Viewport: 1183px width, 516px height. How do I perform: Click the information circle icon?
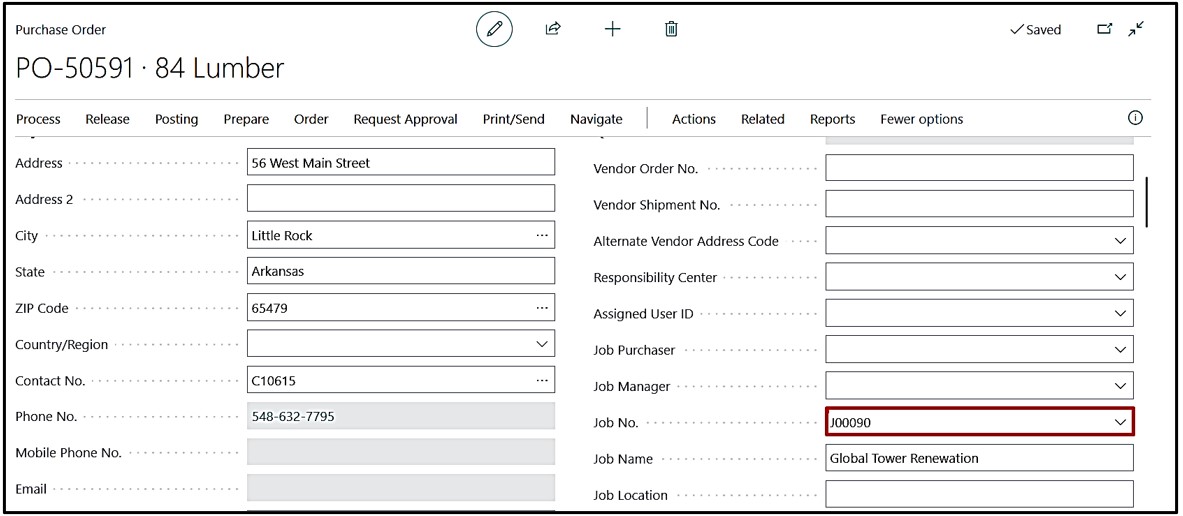pyautogui.click(x=1135, y=118)
